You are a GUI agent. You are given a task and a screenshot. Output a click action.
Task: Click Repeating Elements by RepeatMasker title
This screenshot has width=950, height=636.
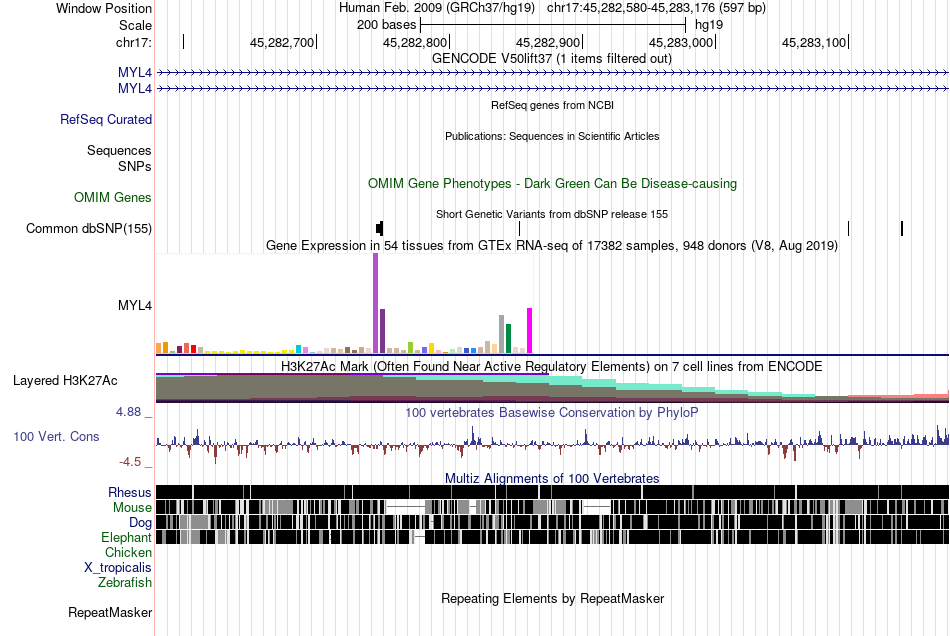pyautogui.click(x=553, y=598)
